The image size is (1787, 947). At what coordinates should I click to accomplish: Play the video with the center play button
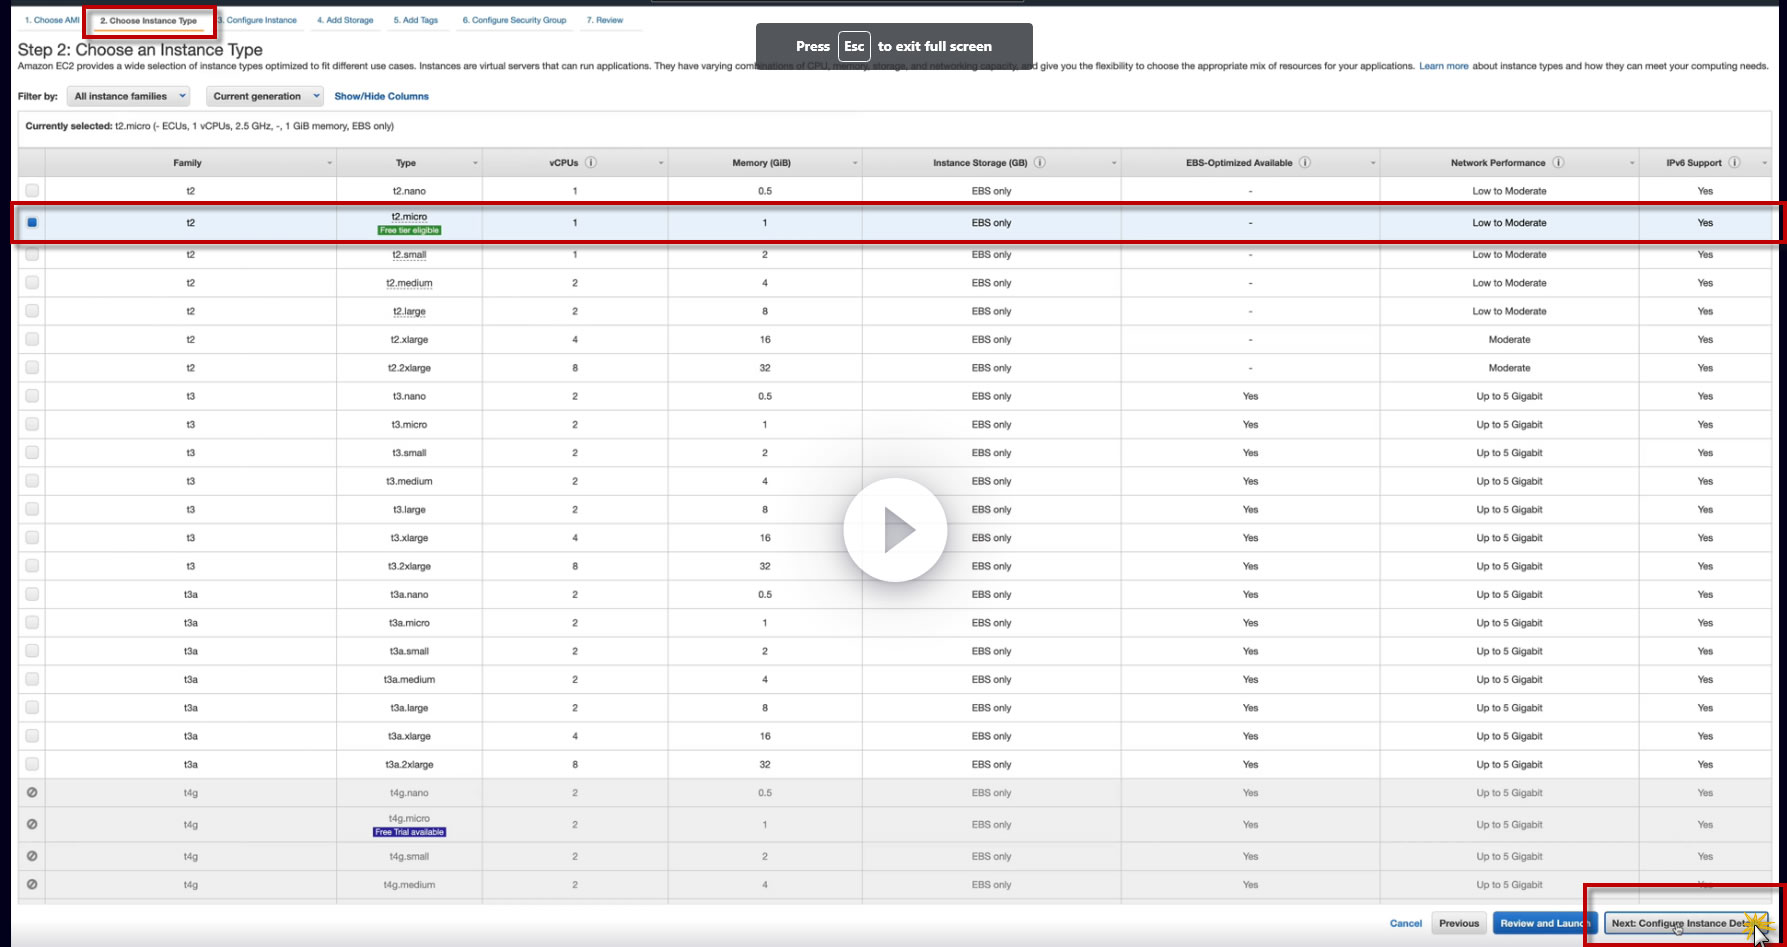(895, 530)
